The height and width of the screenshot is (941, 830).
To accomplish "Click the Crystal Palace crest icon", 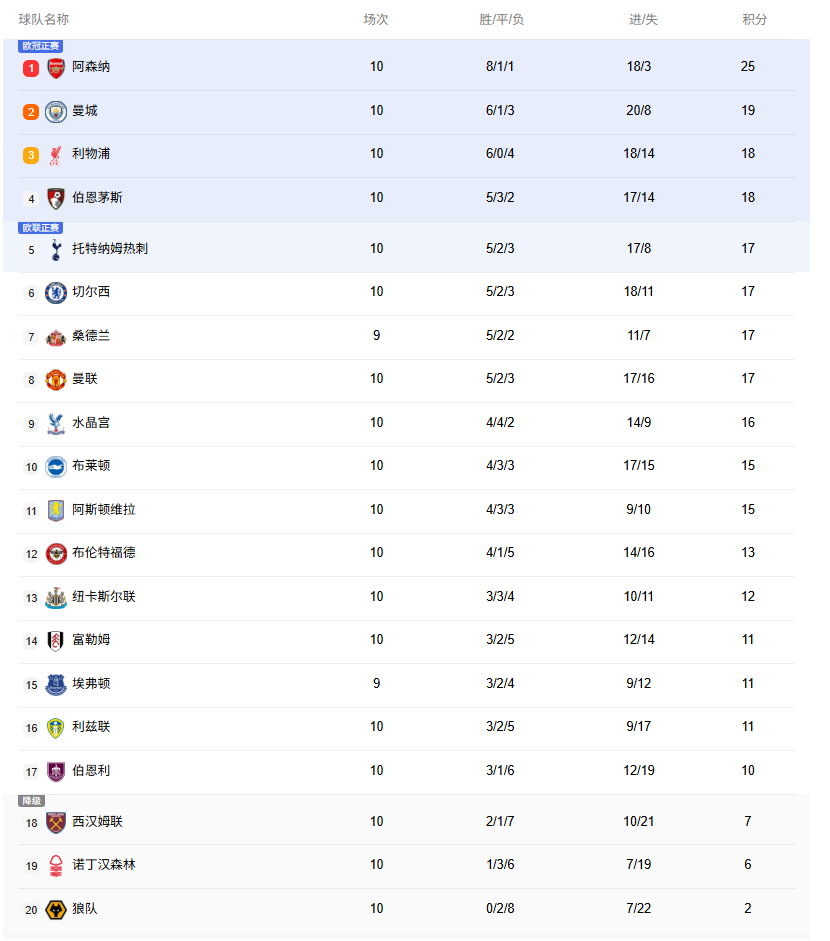I will pyautogui.click(x=56, y=424).
